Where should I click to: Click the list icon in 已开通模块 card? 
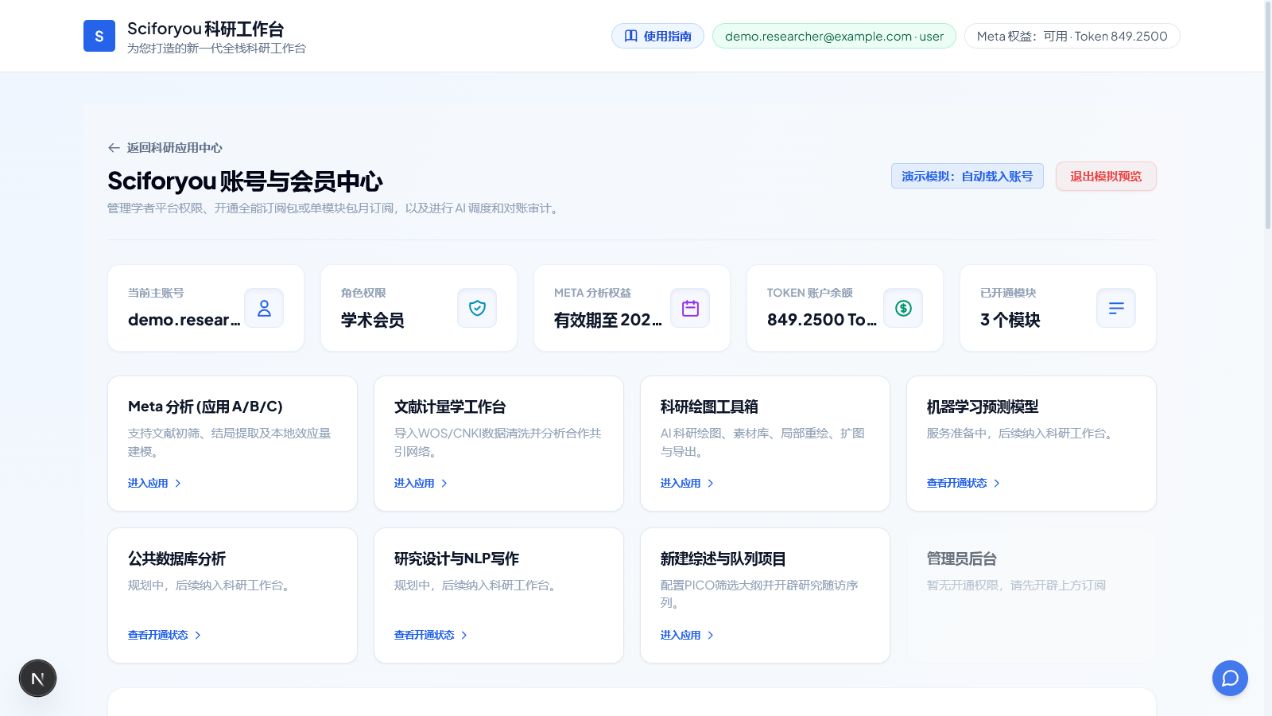coord(1116,308)
